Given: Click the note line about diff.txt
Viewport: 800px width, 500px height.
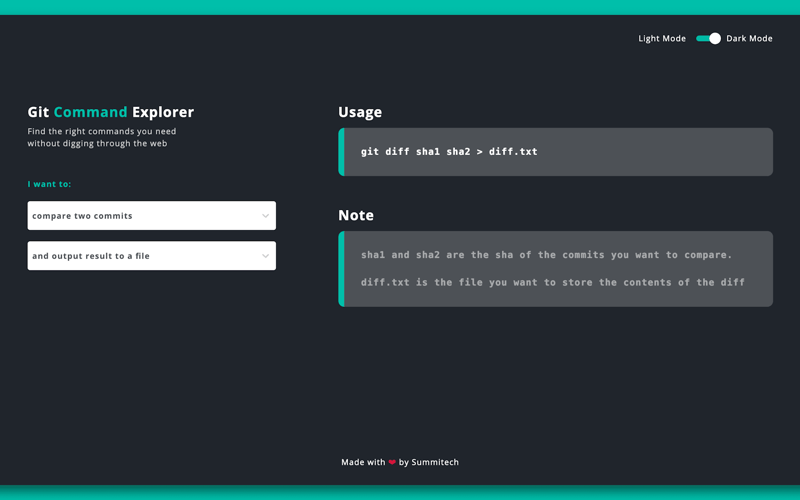Looking at the screenshot, I should pos(553,282).
